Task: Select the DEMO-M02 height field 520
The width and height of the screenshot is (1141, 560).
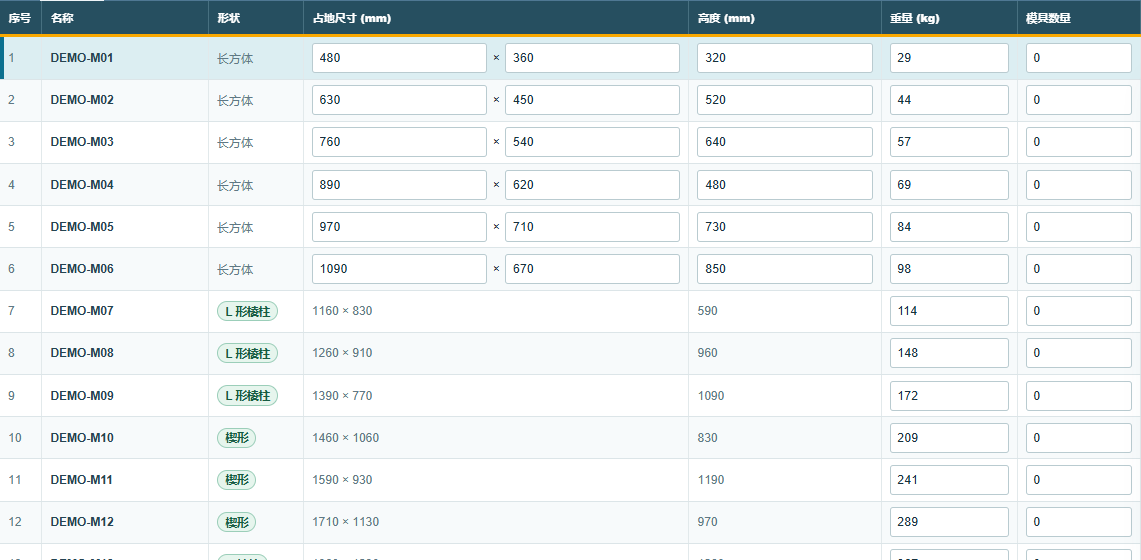Action: [784, 100]
